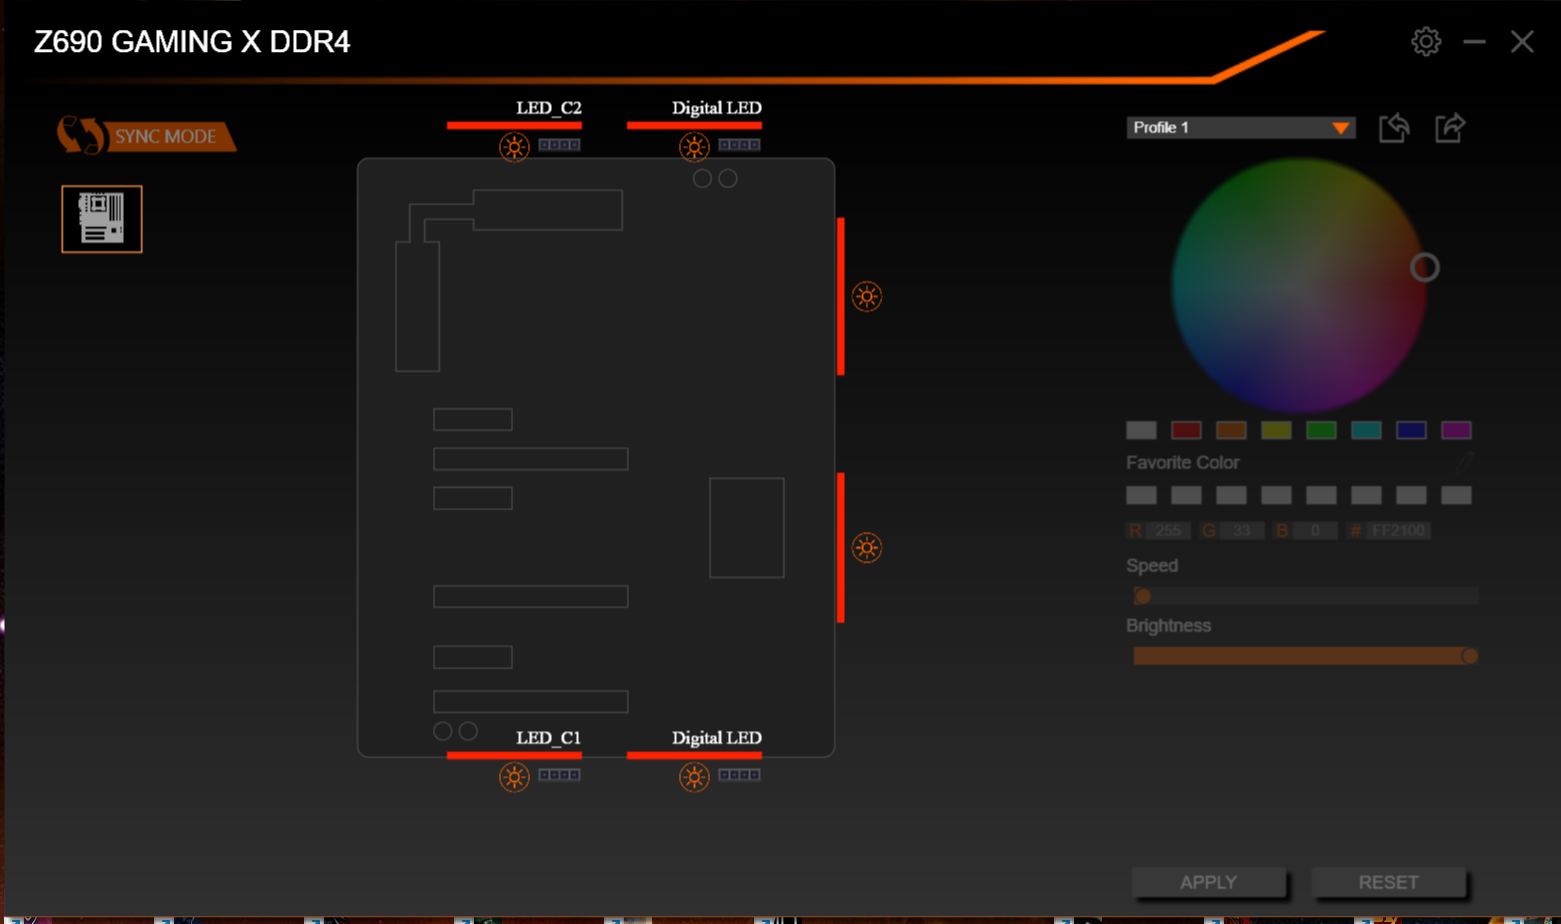Click the G value field showing 33
1561x924 pixels.
click(x=1241, y=530)
